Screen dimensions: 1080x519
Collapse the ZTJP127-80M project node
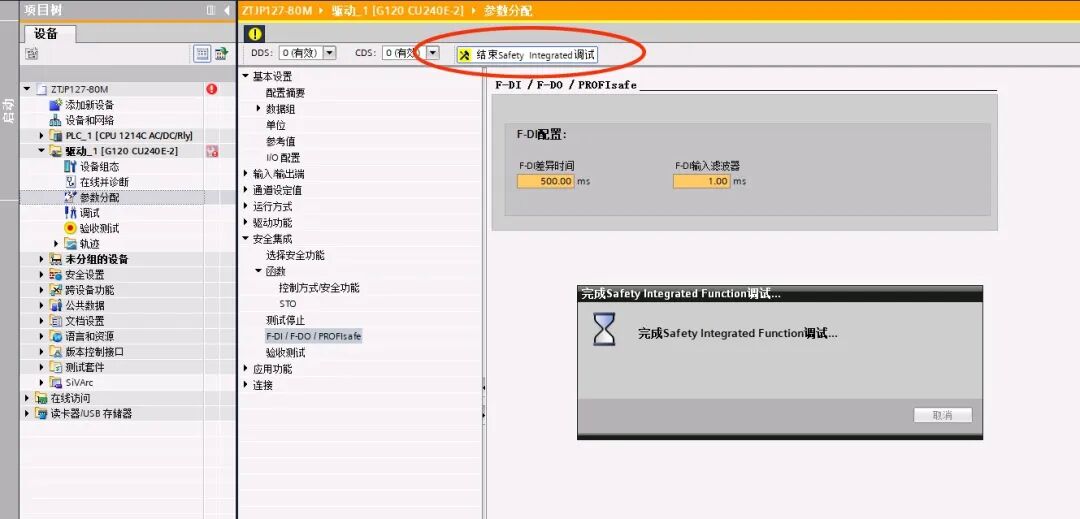[x=27, y=89]
